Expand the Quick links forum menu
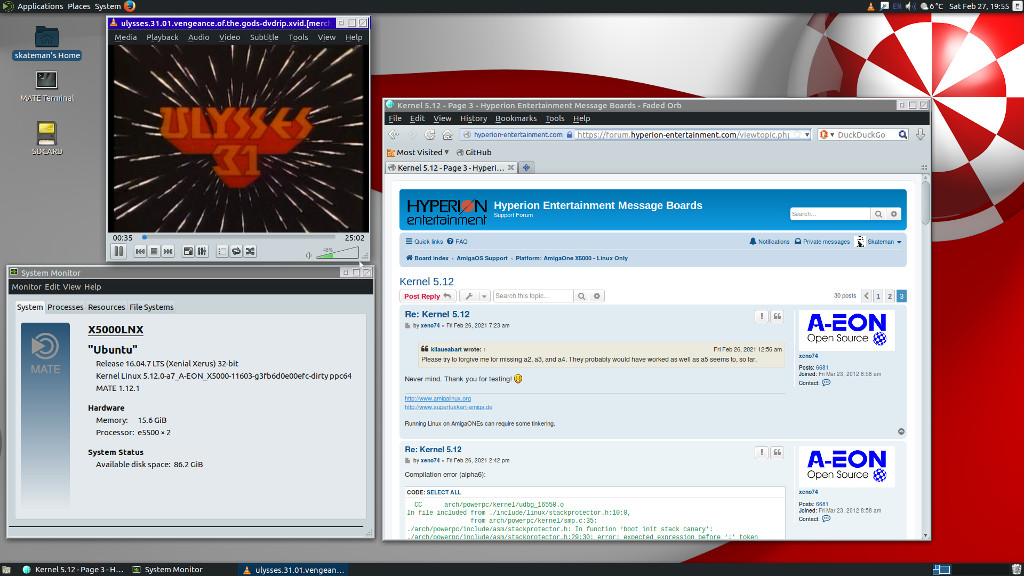Viewport: 1024px width, 576px height. tap(424, 242)
